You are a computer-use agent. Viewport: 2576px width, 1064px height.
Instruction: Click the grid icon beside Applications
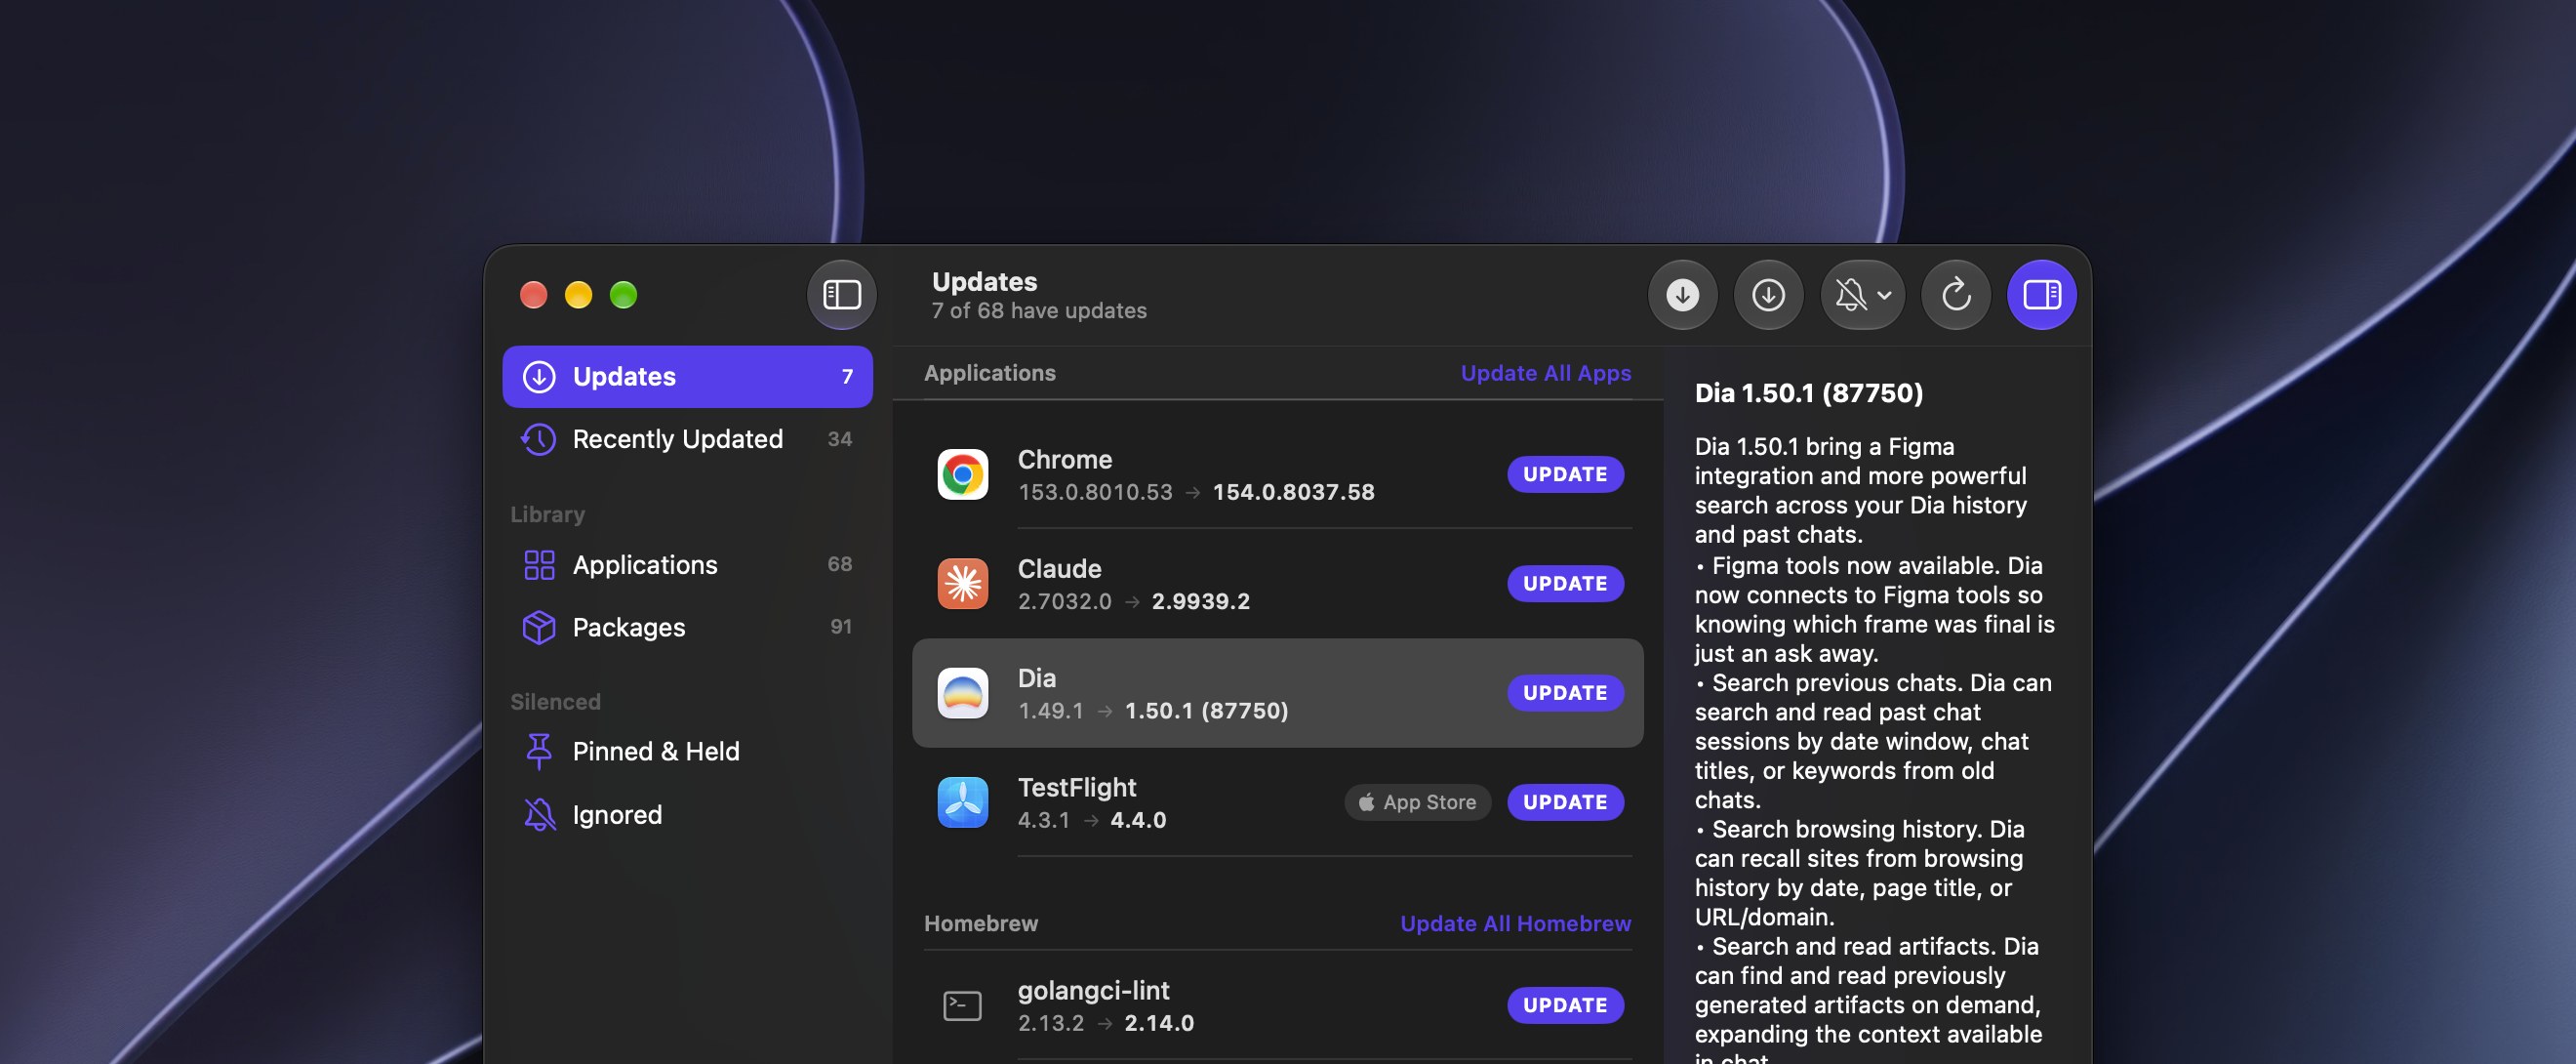coord(539,565)
